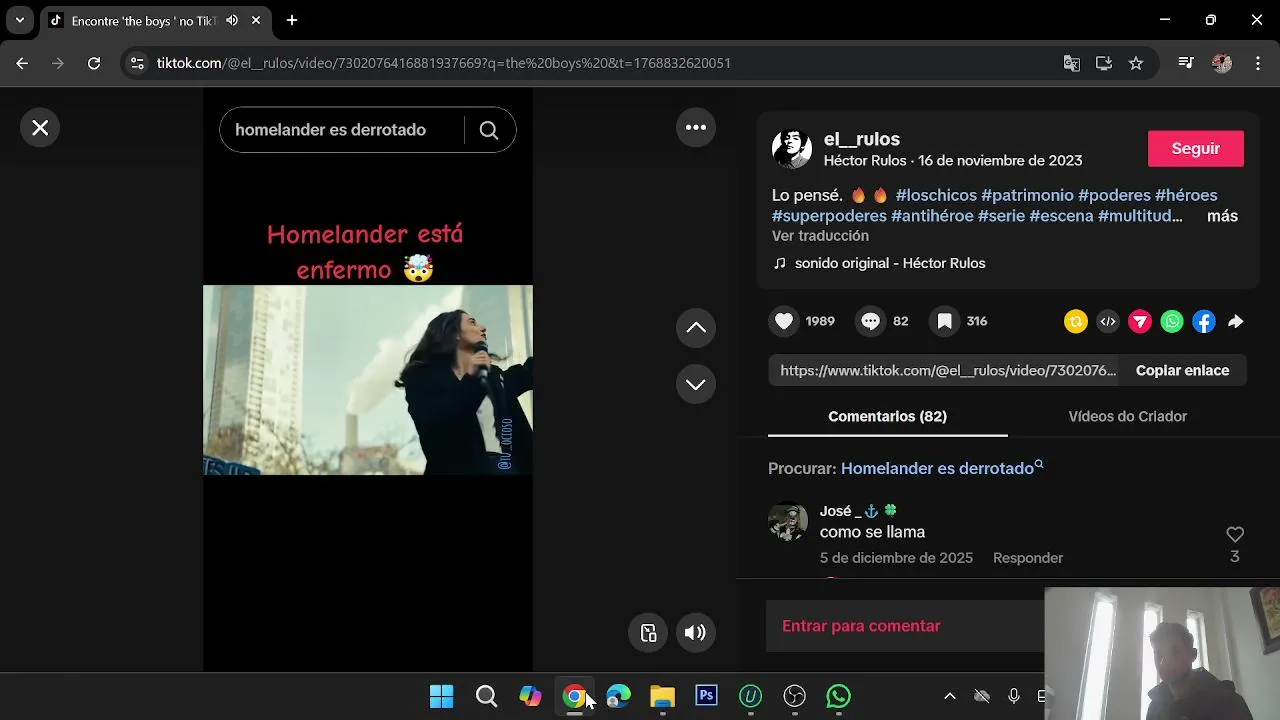
Task: Mute tab via speaker icon on tab
Action: 232,20
